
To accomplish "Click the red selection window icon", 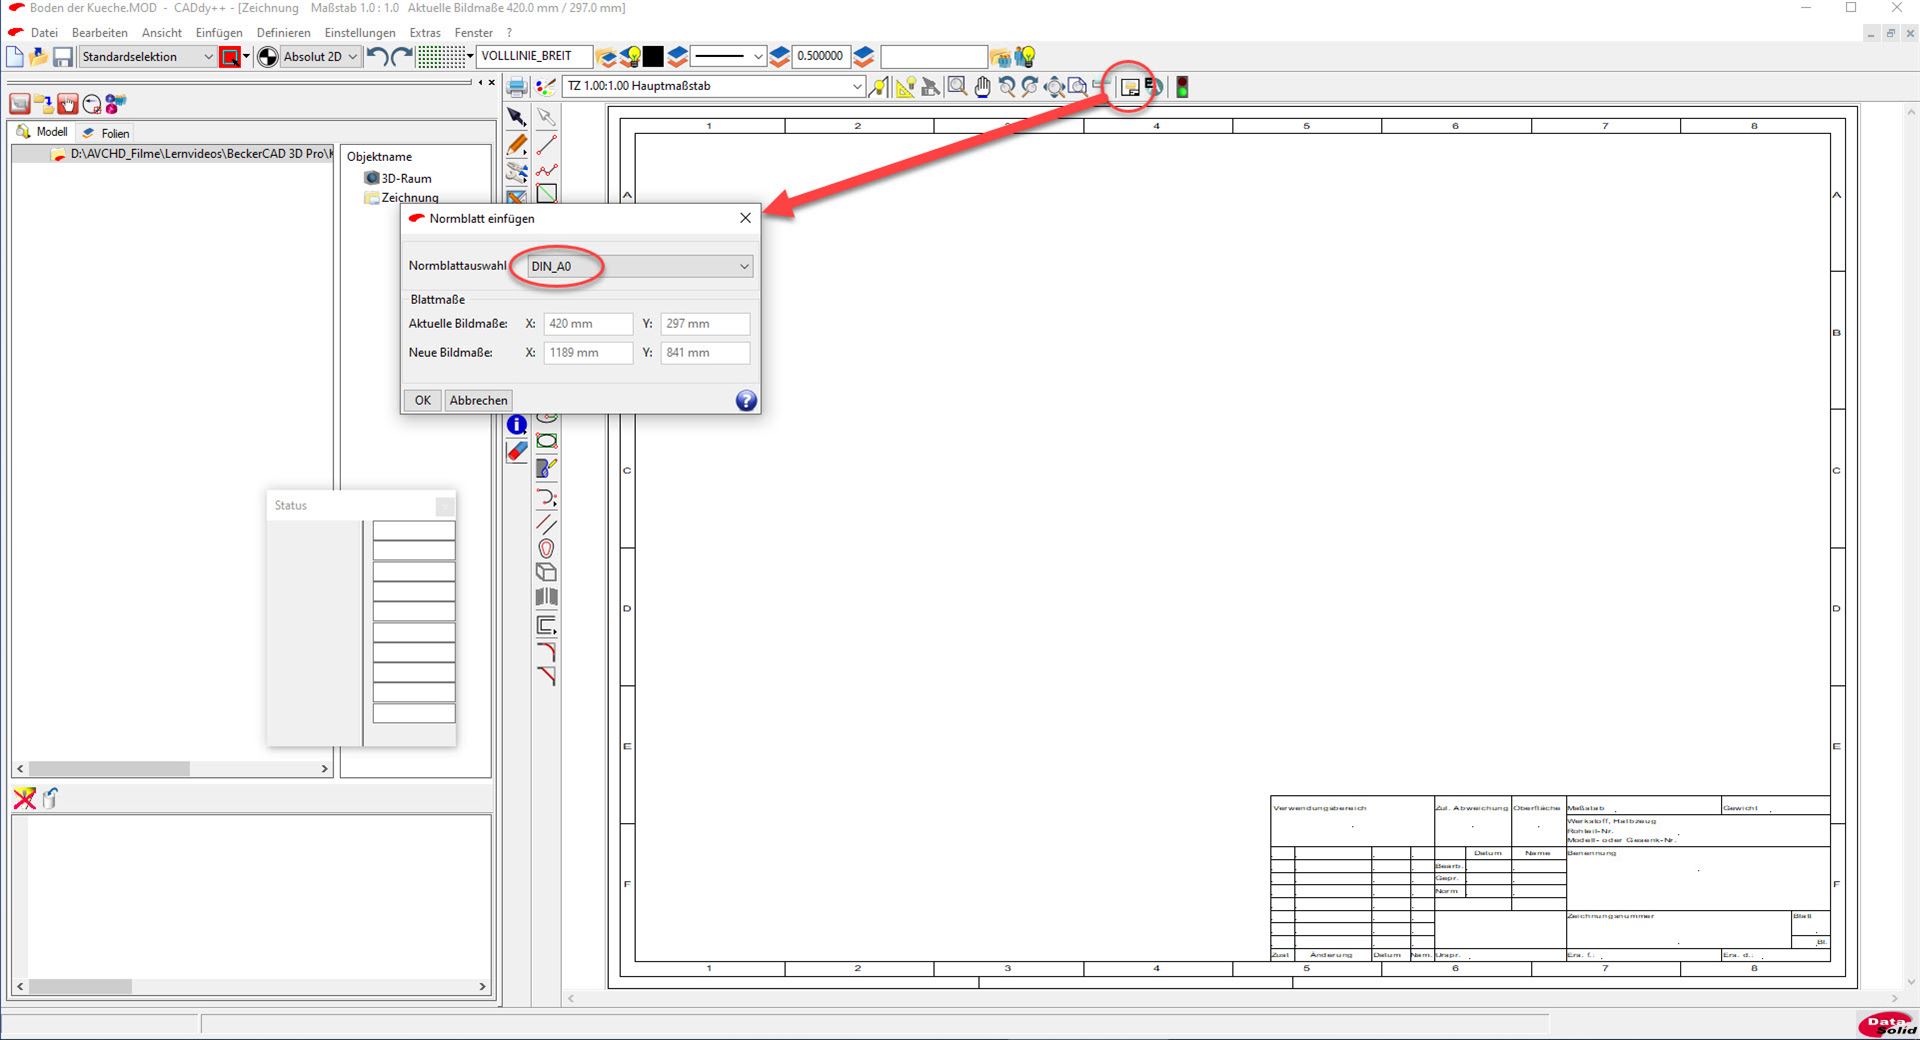I will coord(230,57).
